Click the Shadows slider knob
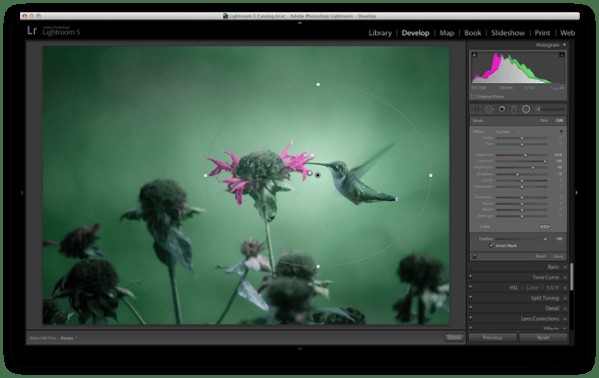This screenshot has width=599, height=378. (517, 174)
